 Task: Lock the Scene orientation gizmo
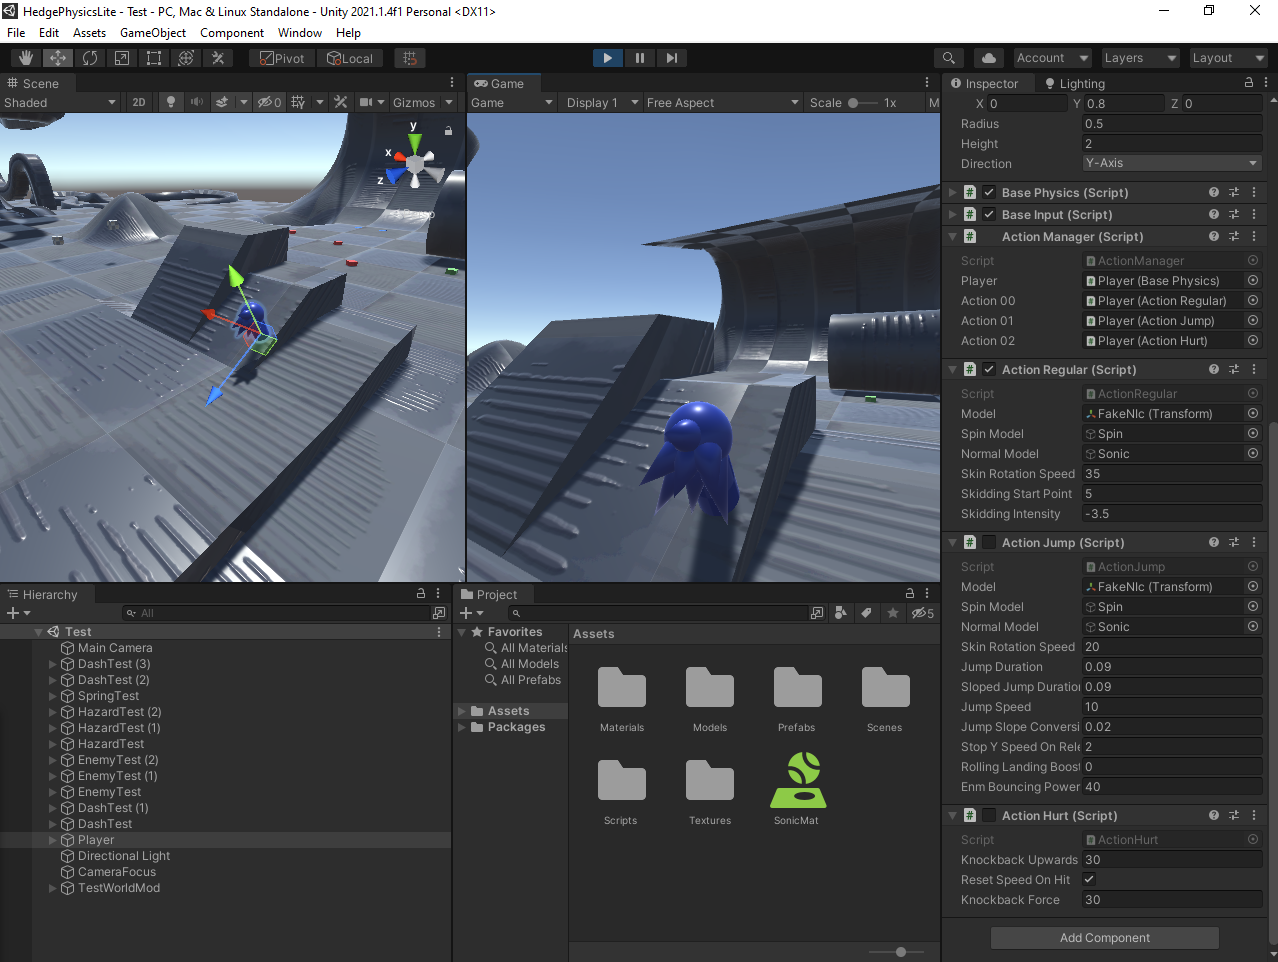448,130
